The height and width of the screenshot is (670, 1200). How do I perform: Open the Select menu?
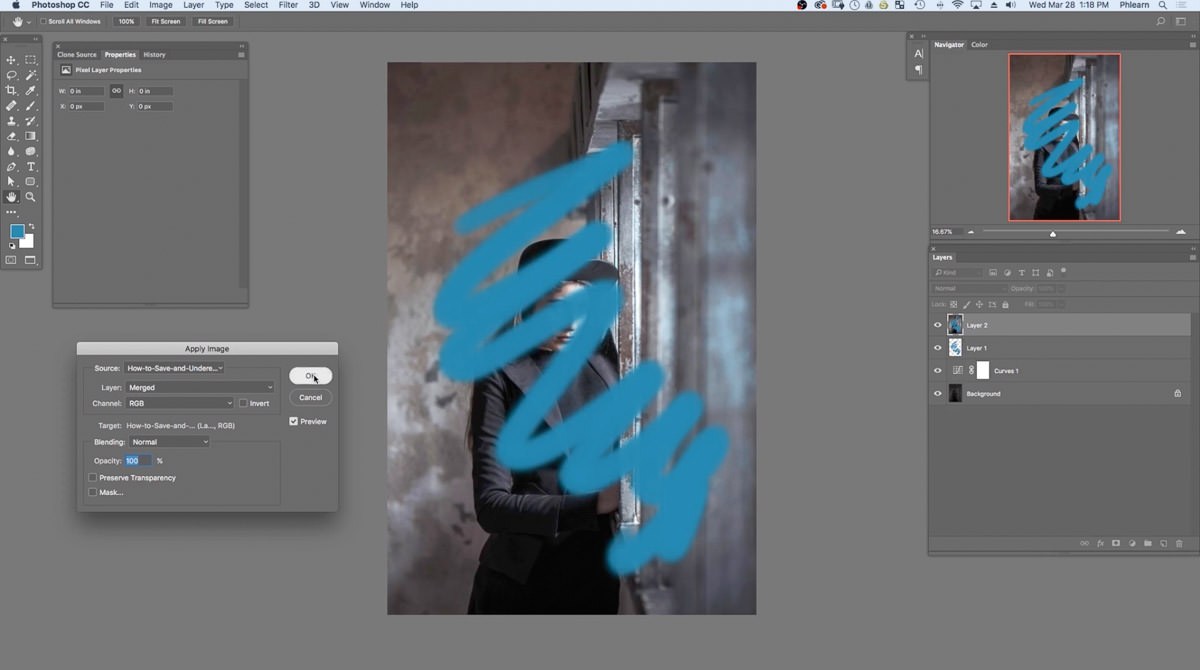[x=256, y=5]
